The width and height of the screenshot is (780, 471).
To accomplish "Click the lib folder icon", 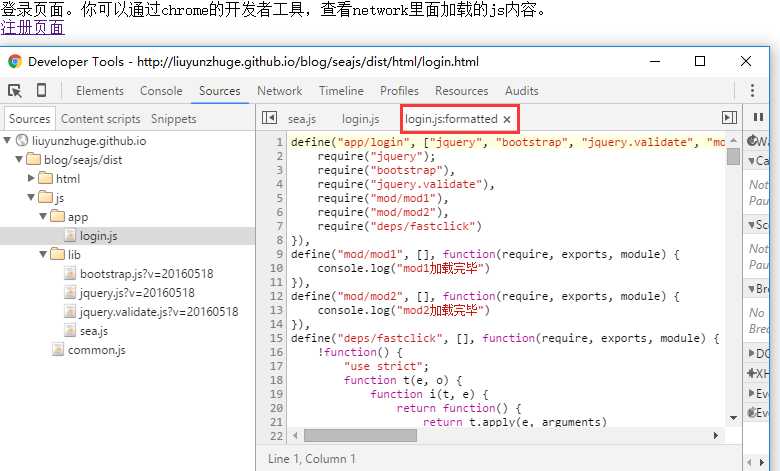I will tap(58, 254).
